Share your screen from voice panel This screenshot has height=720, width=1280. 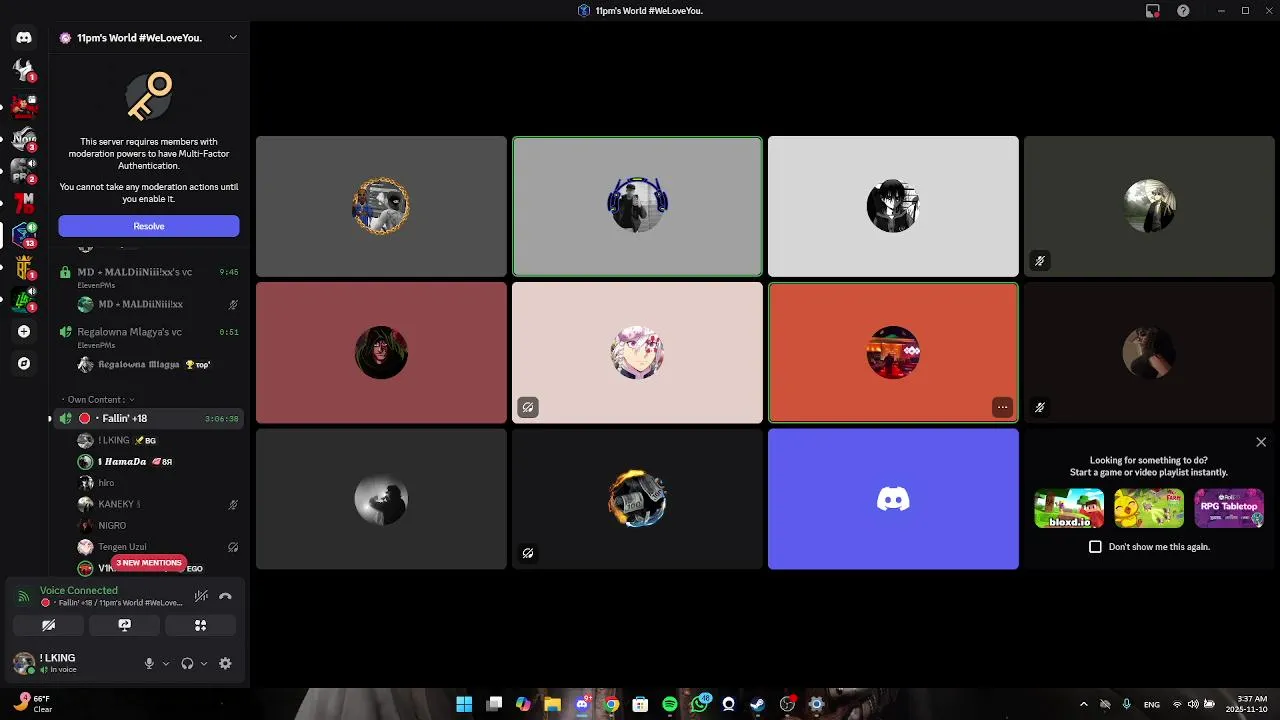click(x=124, y=625)
